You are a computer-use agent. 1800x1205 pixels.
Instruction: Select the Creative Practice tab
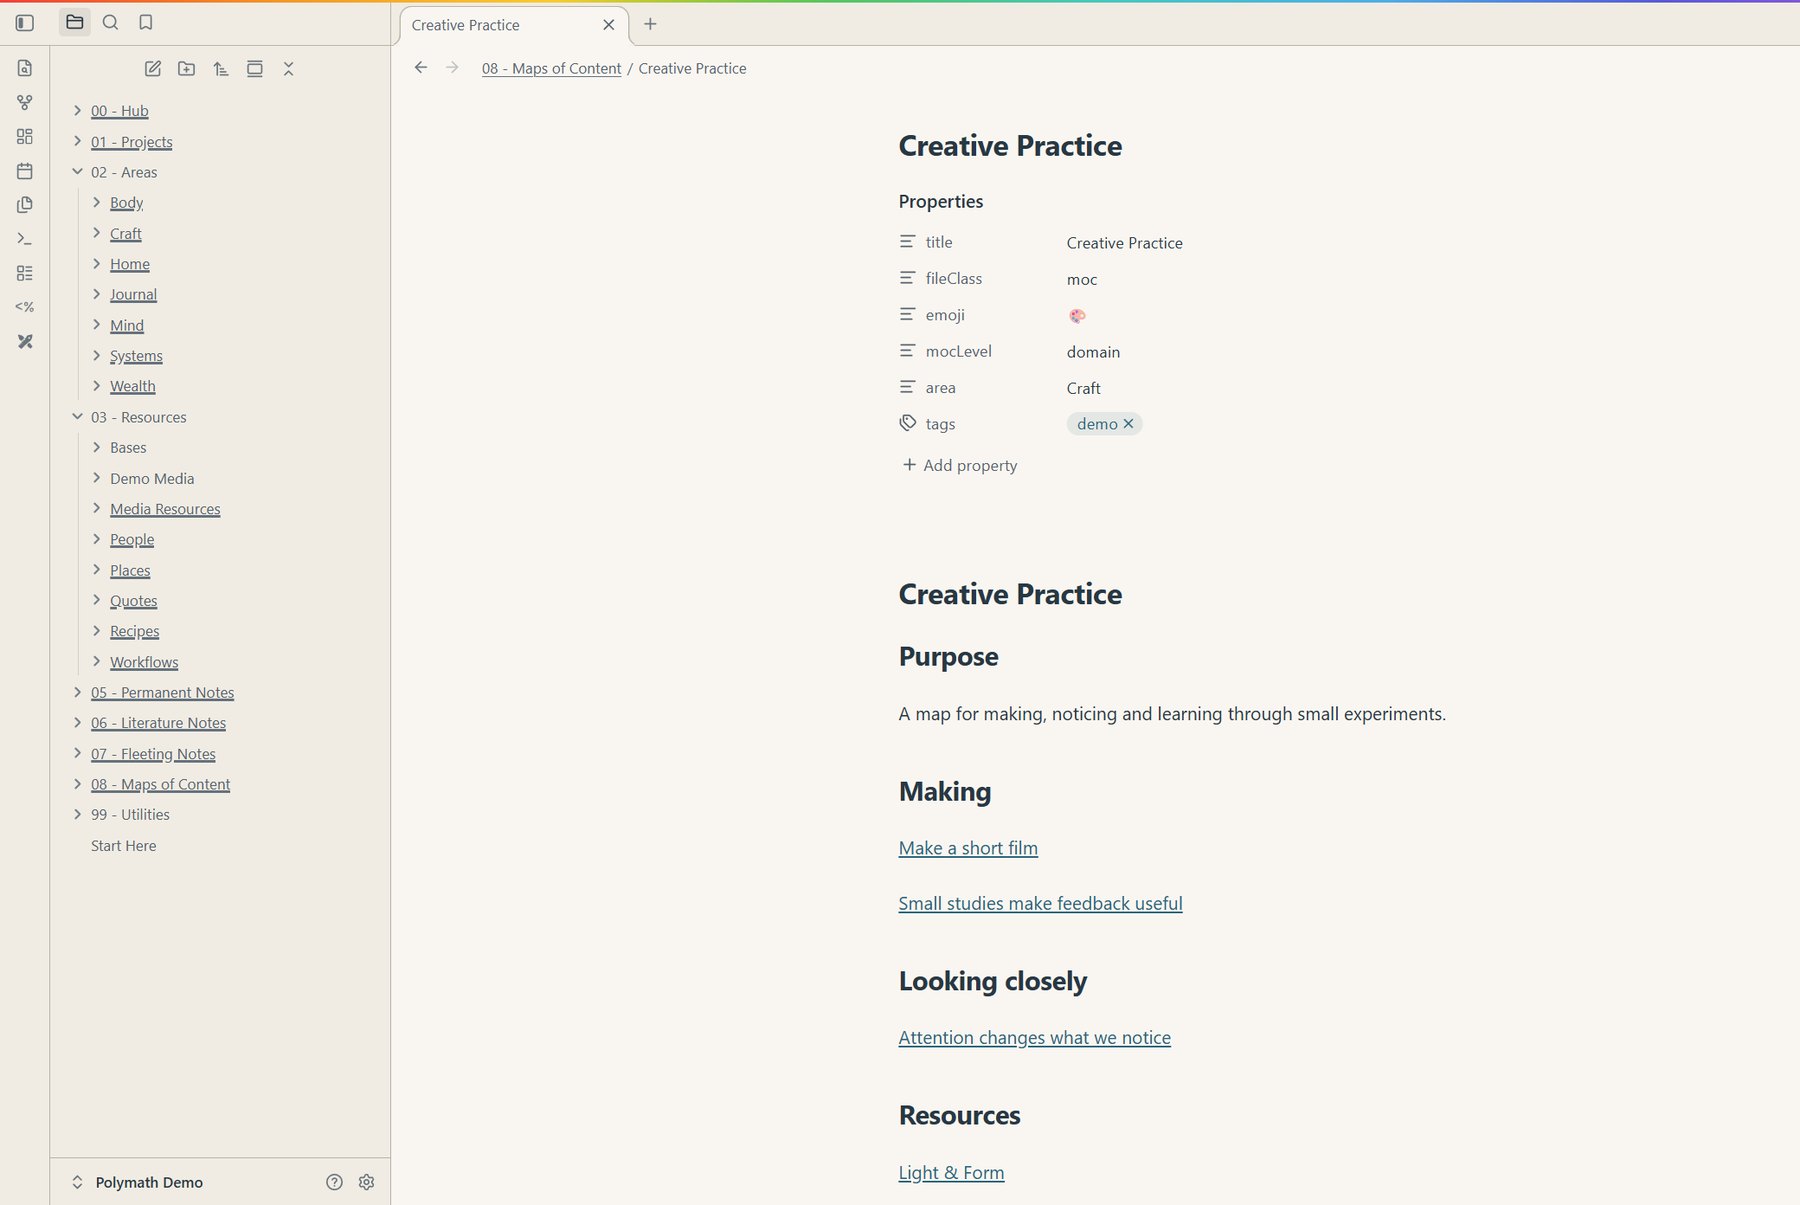466,25
